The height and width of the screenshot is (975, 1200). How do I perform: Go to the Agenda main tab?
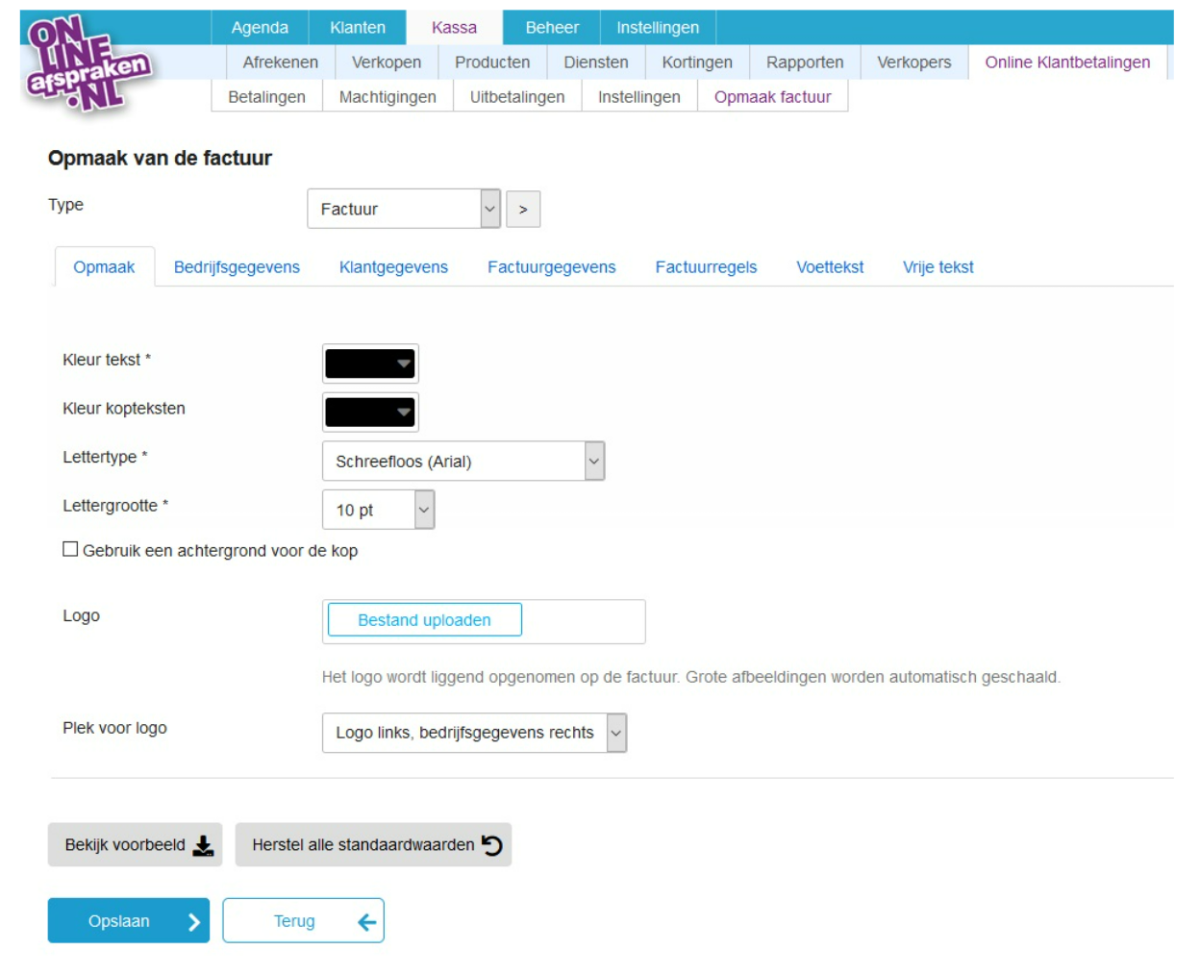click(x=260, y=27)
